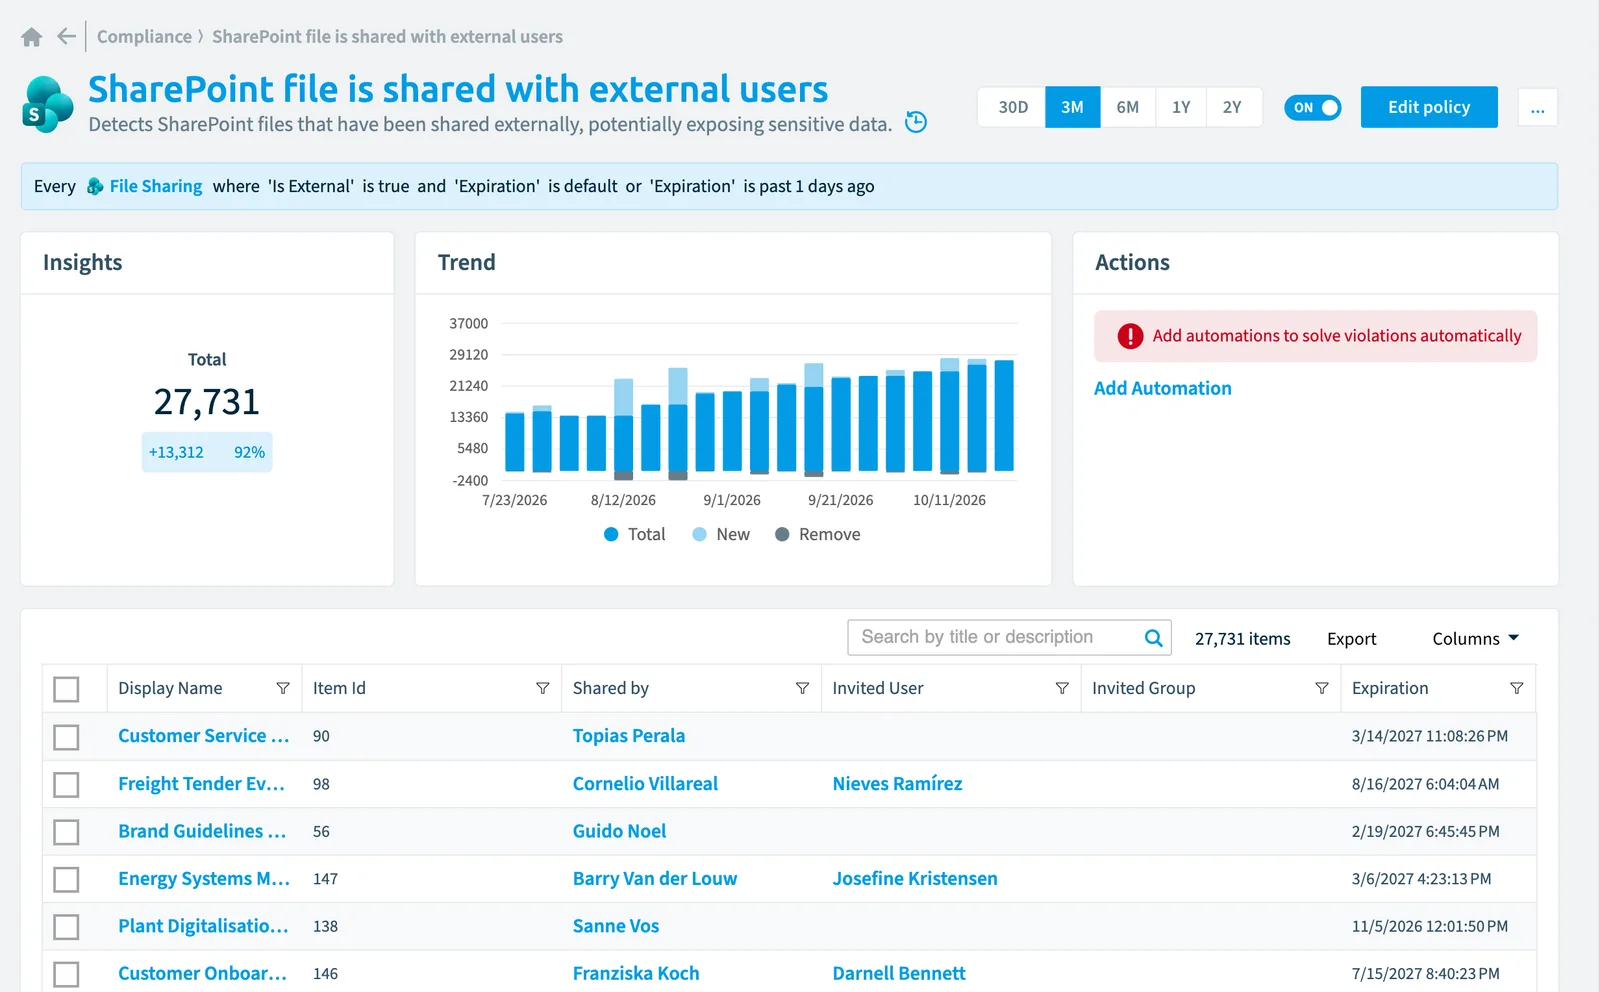
Task: Open shared-by user Guido Noel
Action: pyautogui.click(x=619, y=831)
